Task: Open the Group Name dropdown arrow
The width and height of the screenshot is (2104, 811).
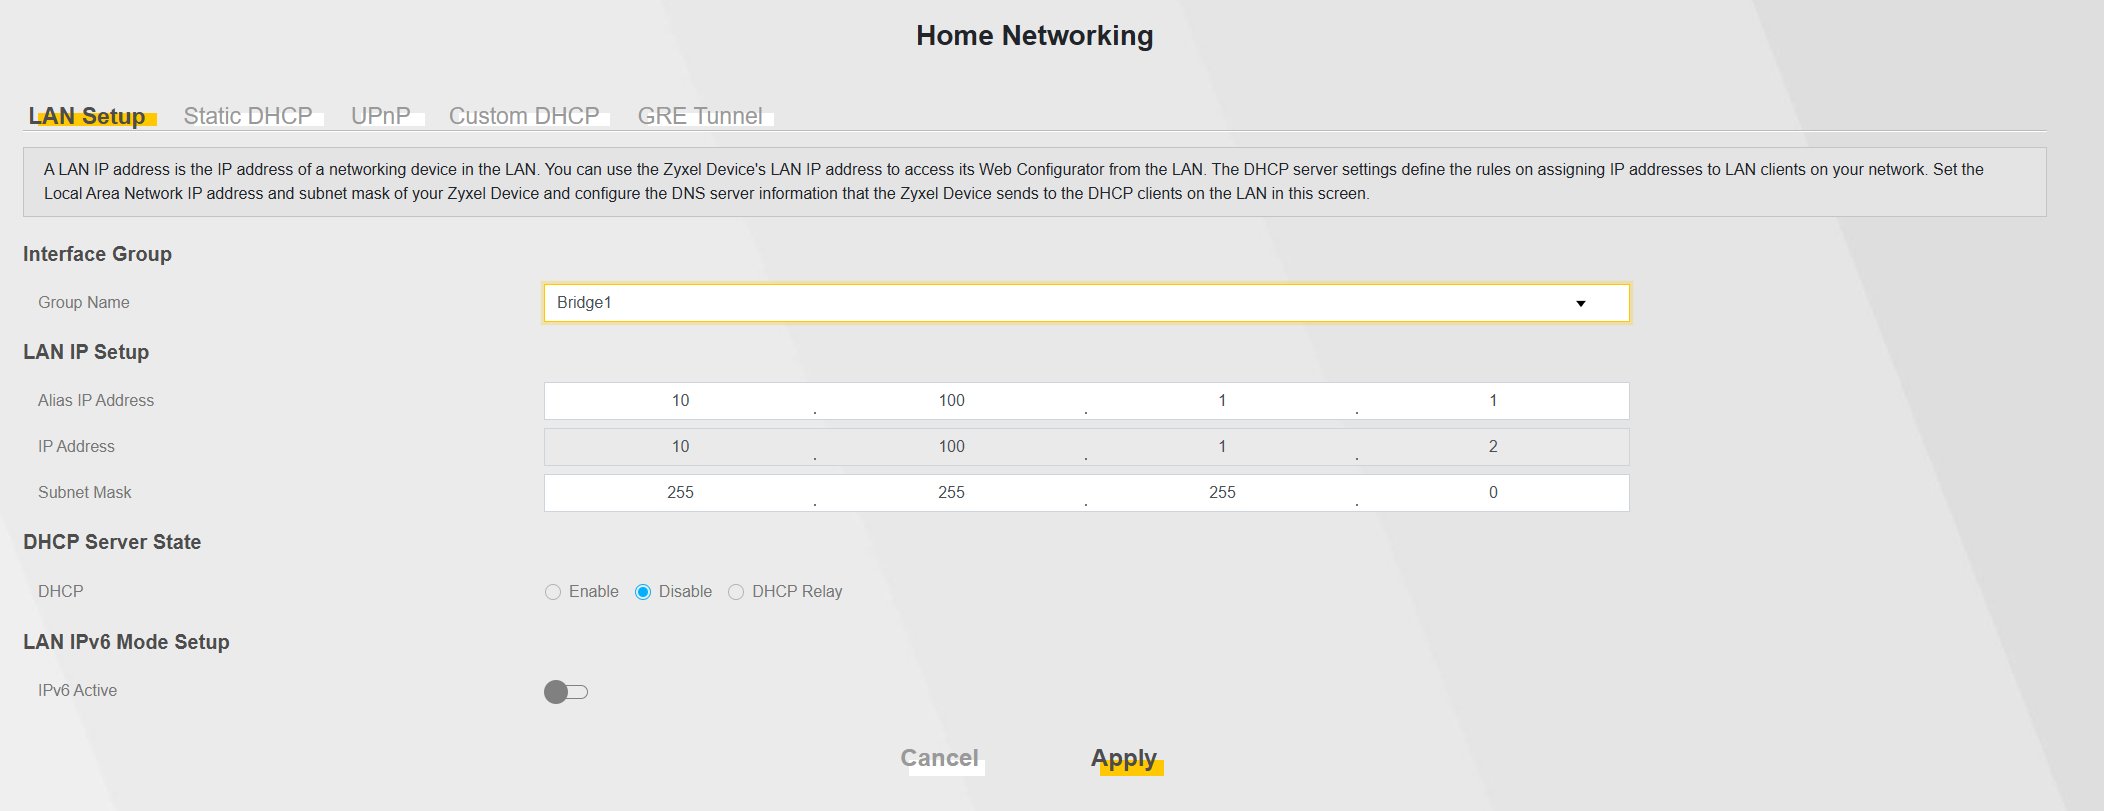Action: 1580,303
